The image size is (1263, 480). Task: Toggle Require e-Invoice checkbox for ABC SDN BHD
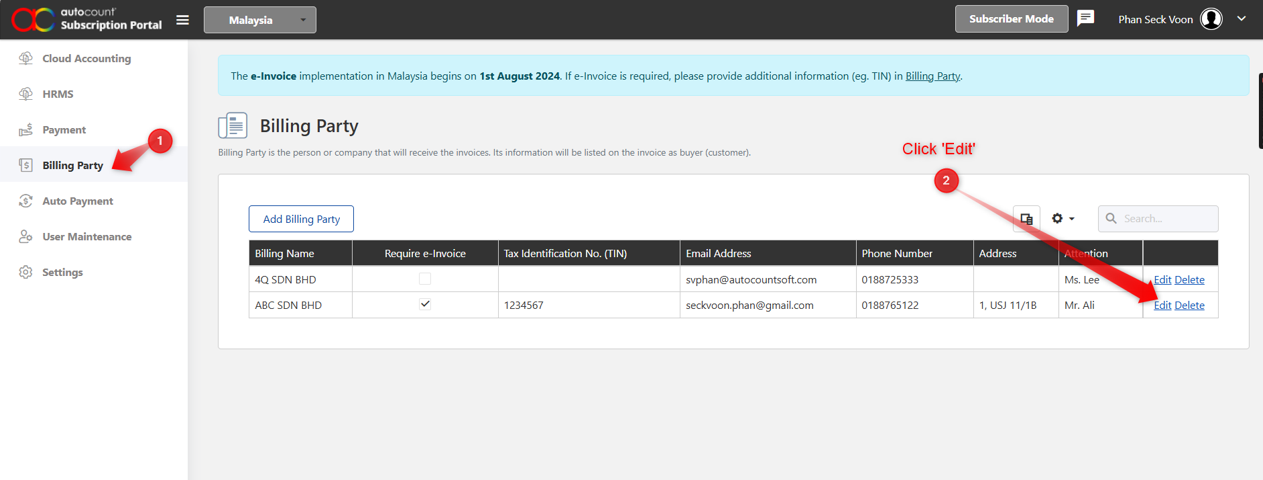(425, 304)
